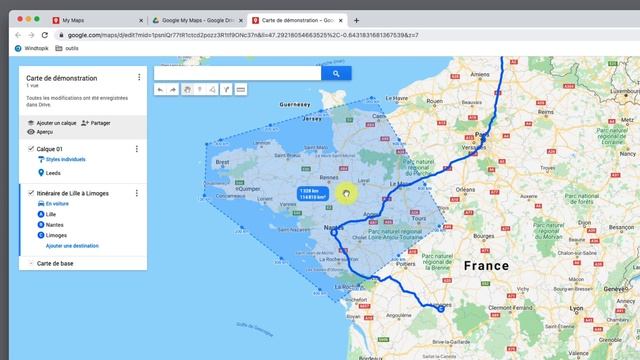Image resolution: width=640 pixels, height=360 pixels.
Task: Select the add directions tool
Action: (226, 89)
